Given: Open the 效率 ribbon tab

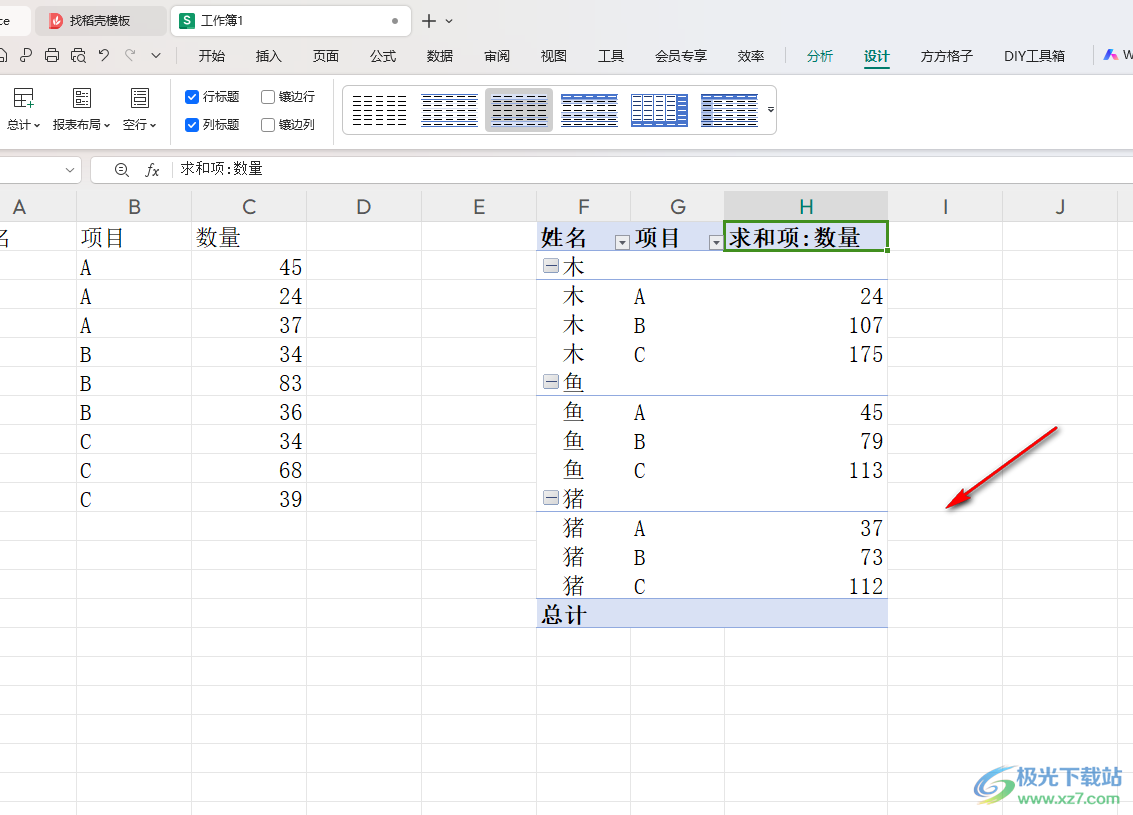Looking at the screenshot, I should point(751,56).
